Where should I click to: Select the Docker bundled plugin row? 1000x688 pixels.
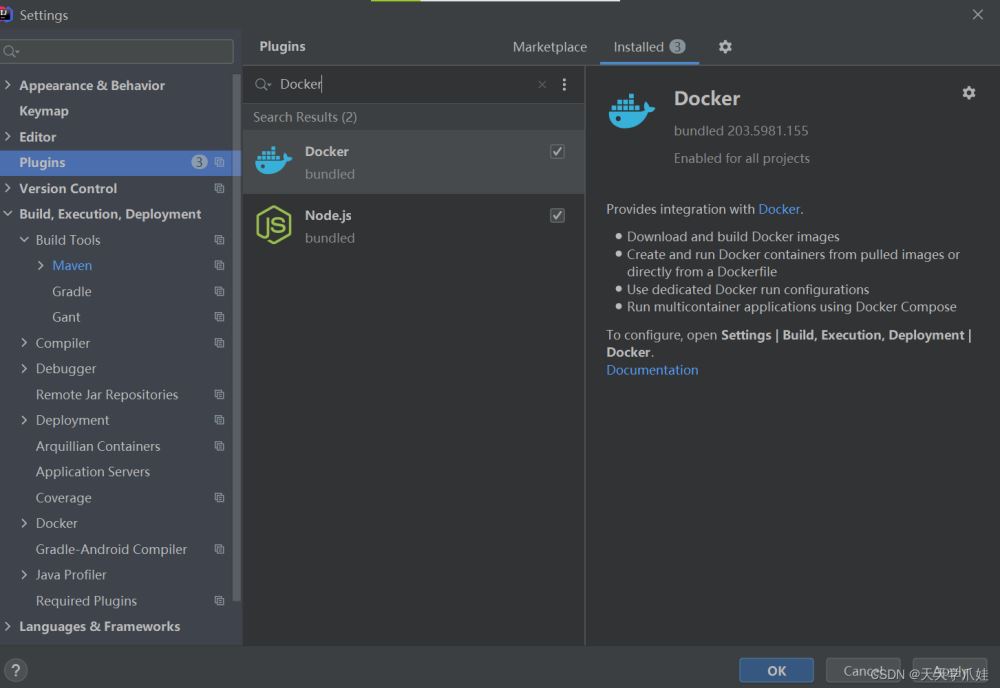click(x=414, y=163)
